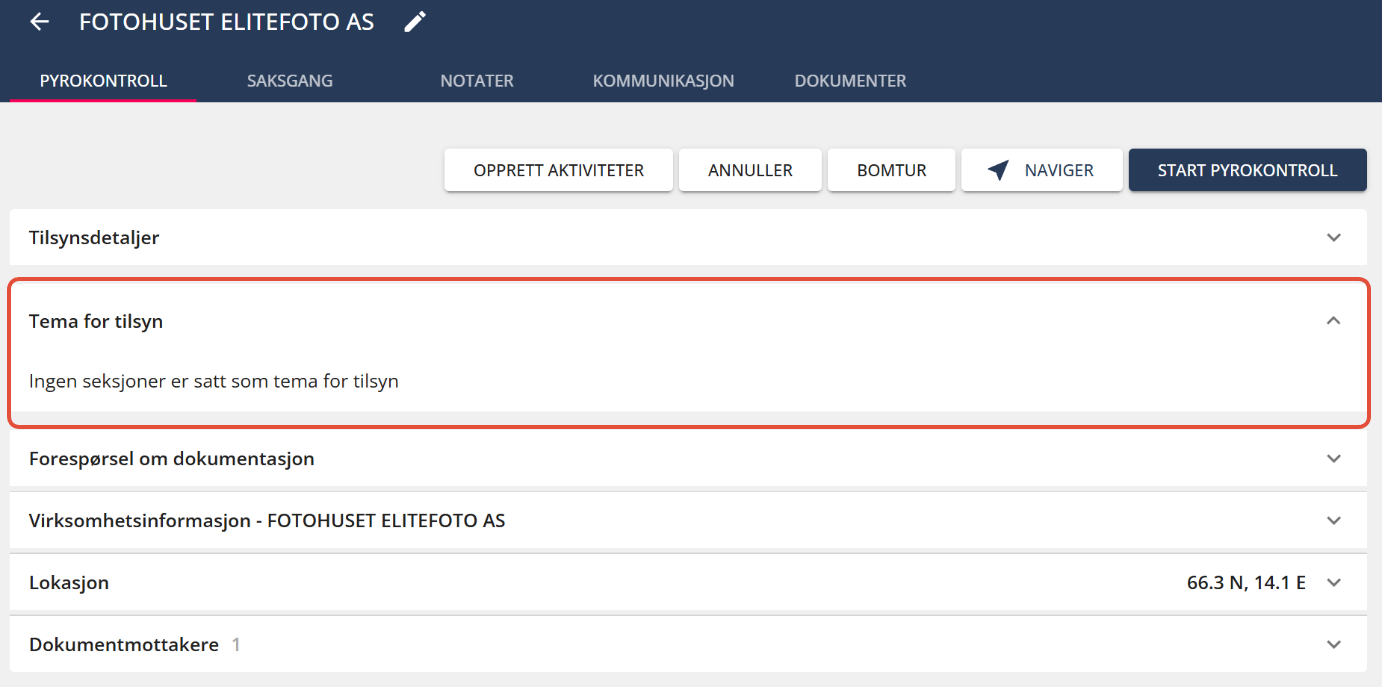
Task: Click the FOTOHUSET ELITEFOTO AS page title
Action: coord(227,22)
